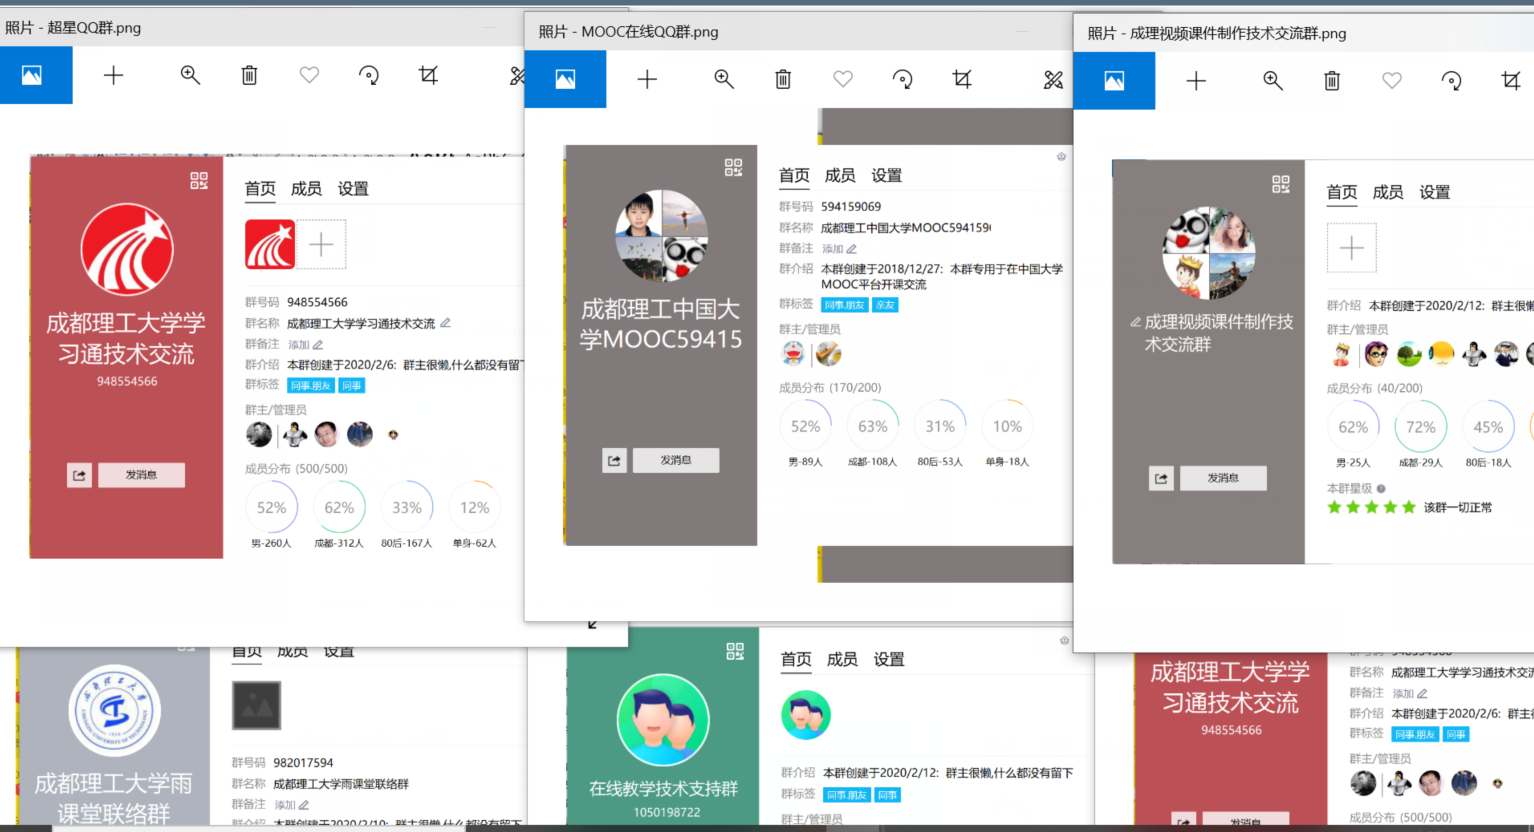This screenshot has height=832, width=1534.
Task: Select 成员 tab in MOOC在线QQ群 picture
Action: point(840,176)
